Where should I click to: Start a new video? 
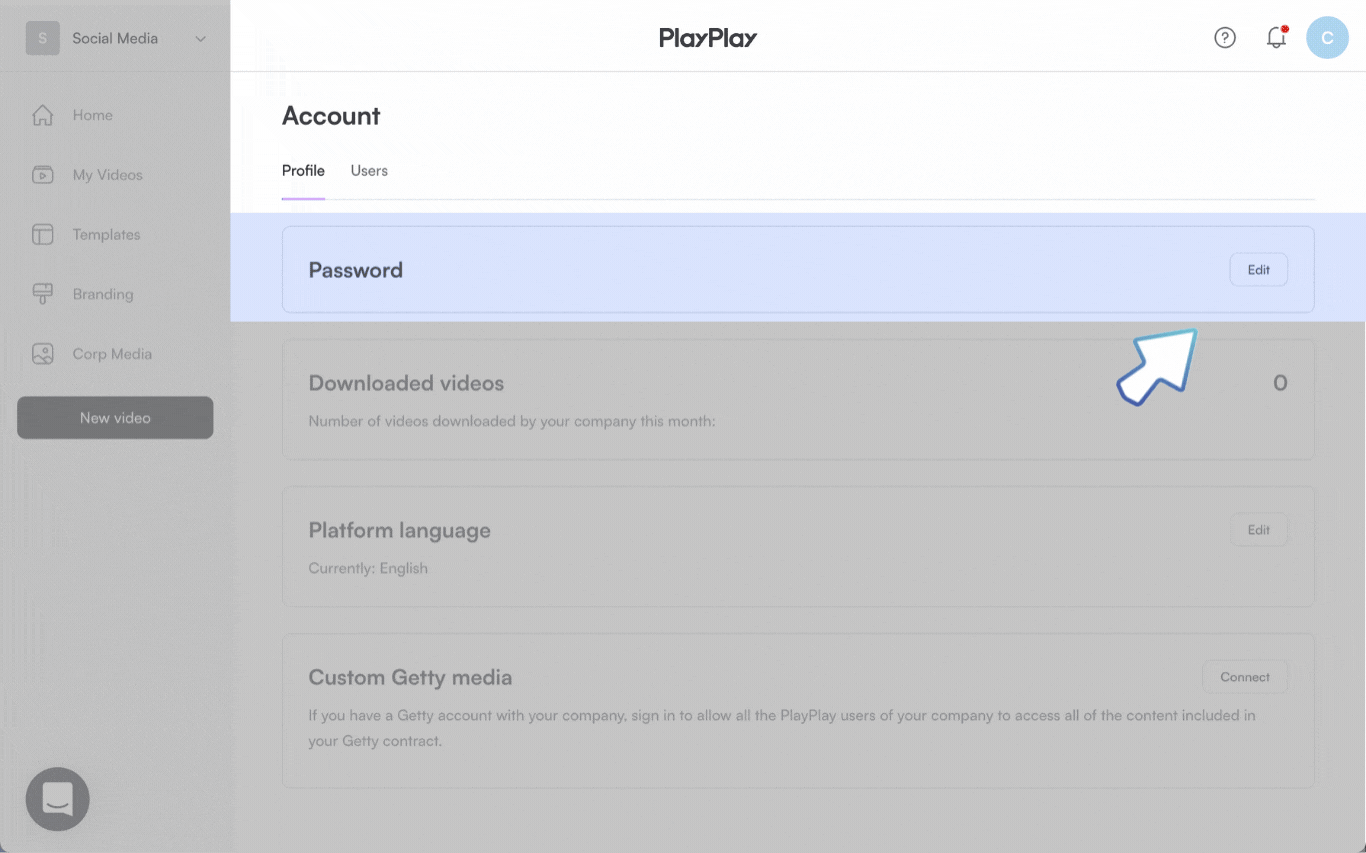pos(114,417)
